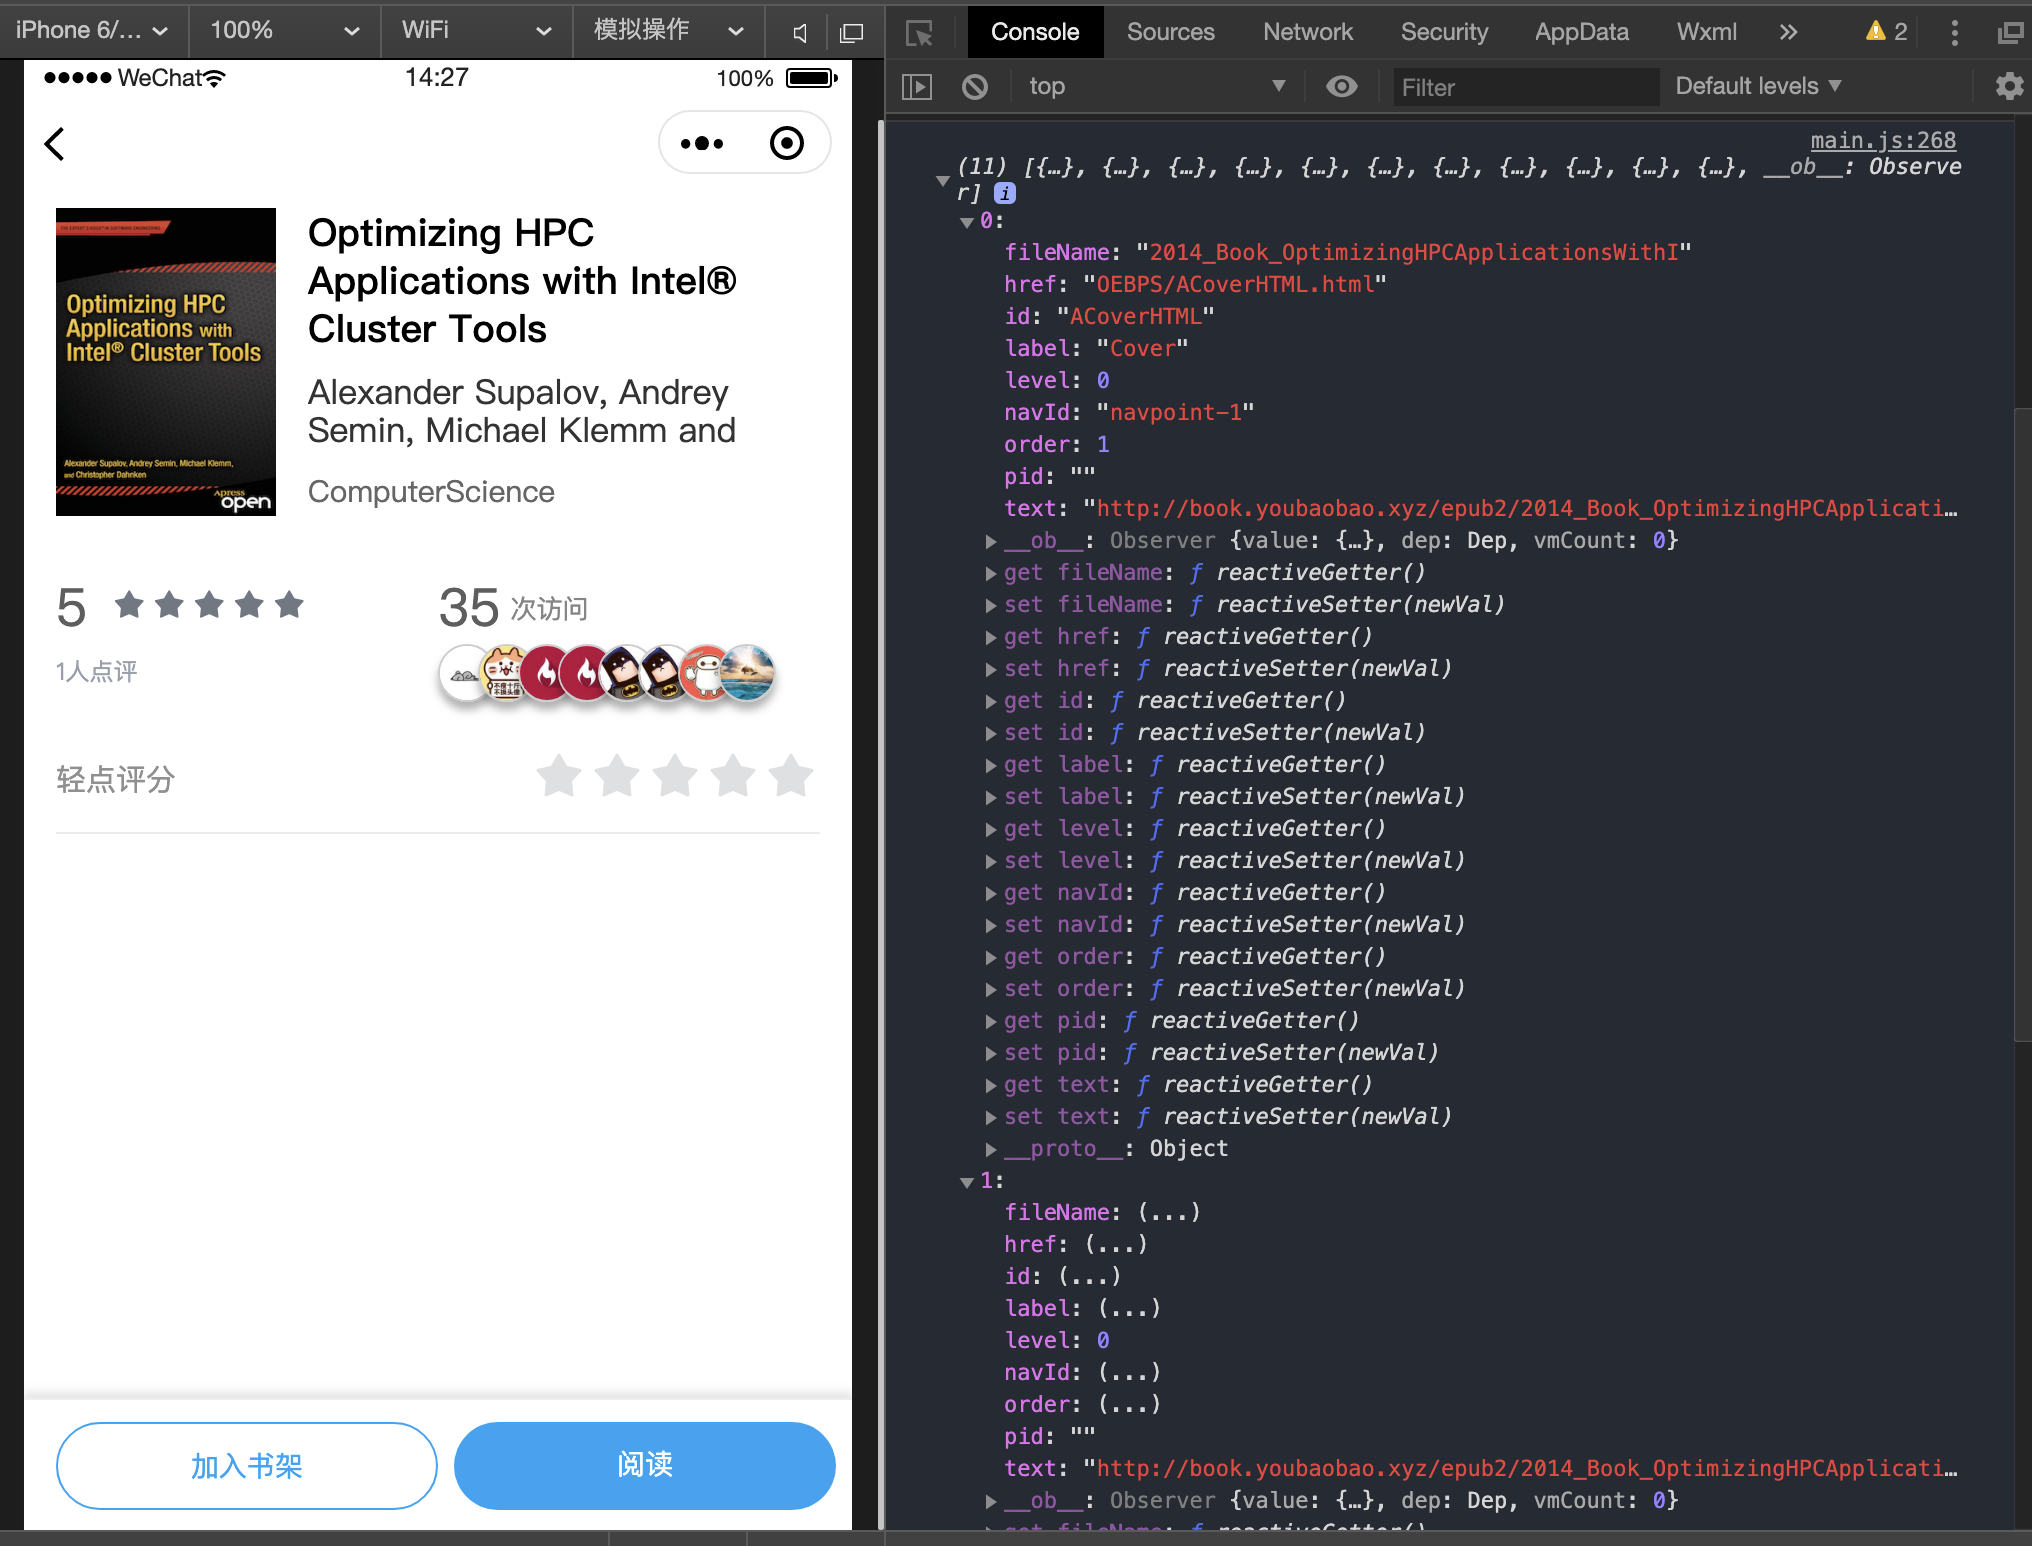2032x1546 pixels.
Task: Open the yellow warnings count indicator
Action: 1886,32
